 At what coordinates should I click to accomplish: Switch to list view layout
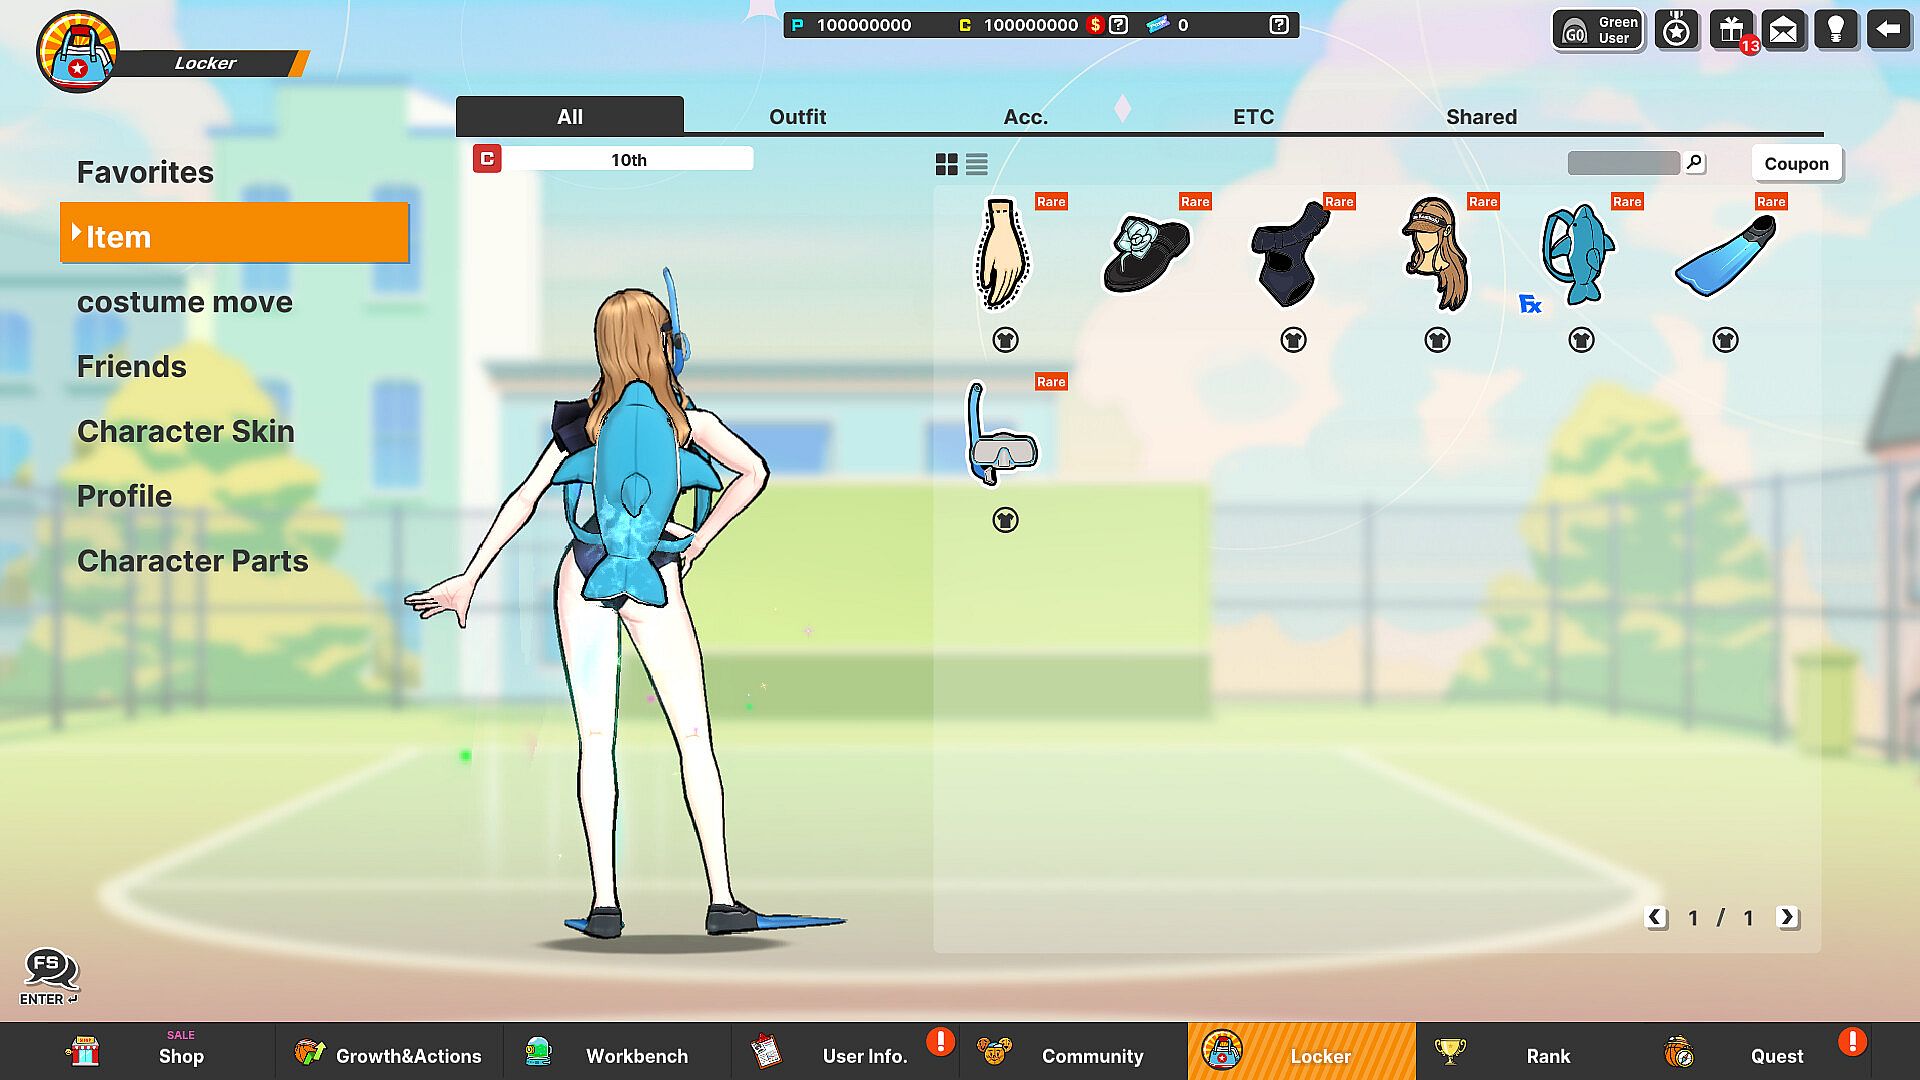click(x=977, y=164)
